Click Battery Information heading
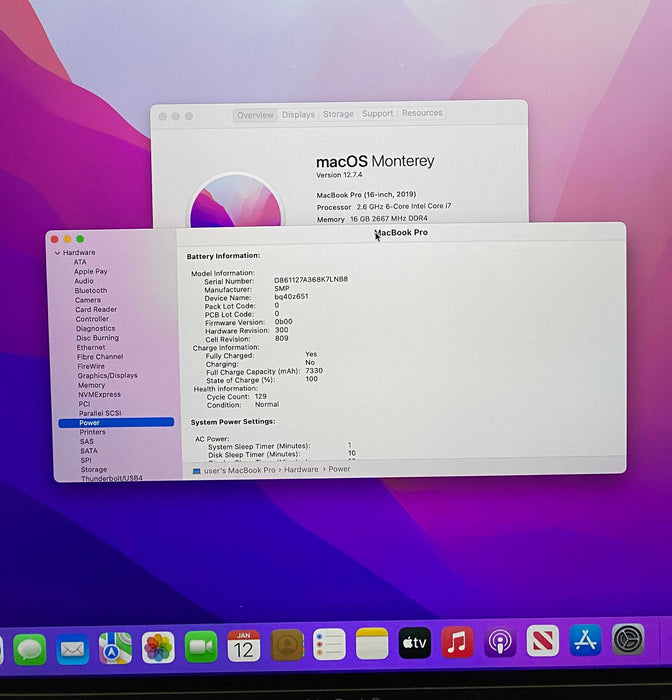Image resolution: width=672 pixels, height=700 pixels. (223, 256)
